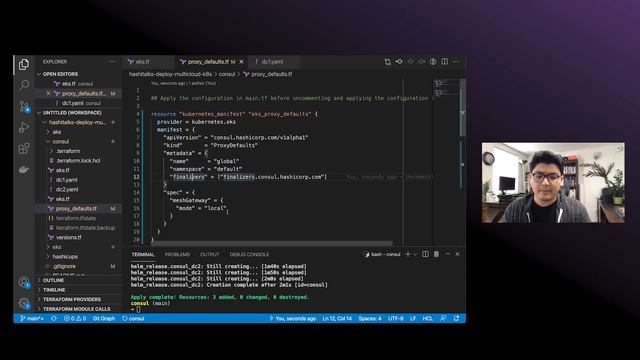Open the Extensions view
Screen dimensions: 640x360
pyautogui.click(x=24, y=148)
